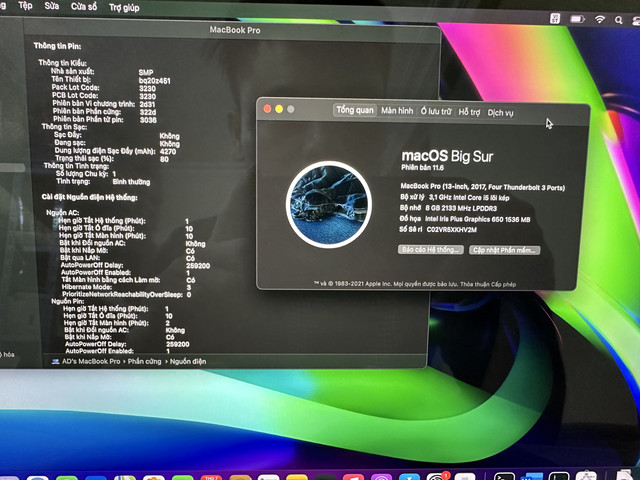Click the PCB Lot Code row
640x480 pixels.
(104, 96)
